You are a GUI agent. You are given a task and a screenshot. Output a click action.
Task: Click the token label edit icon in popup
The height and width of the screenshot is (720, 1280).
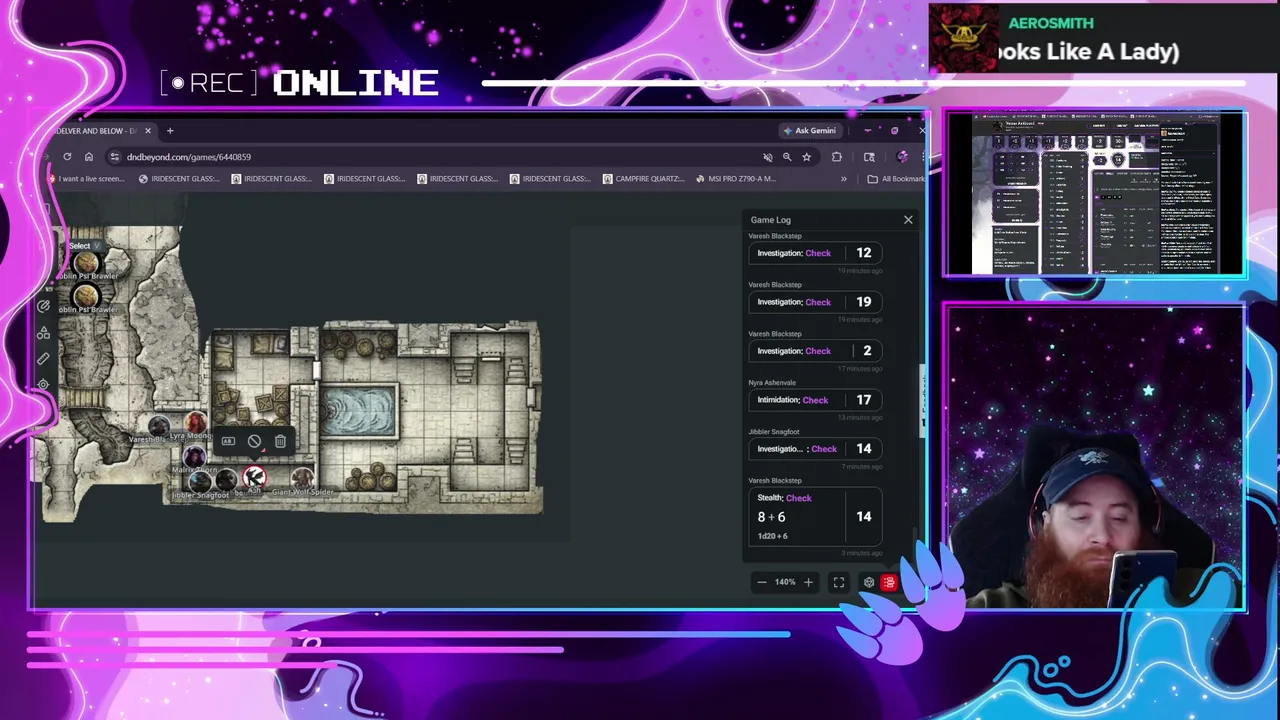click(228, 441)
